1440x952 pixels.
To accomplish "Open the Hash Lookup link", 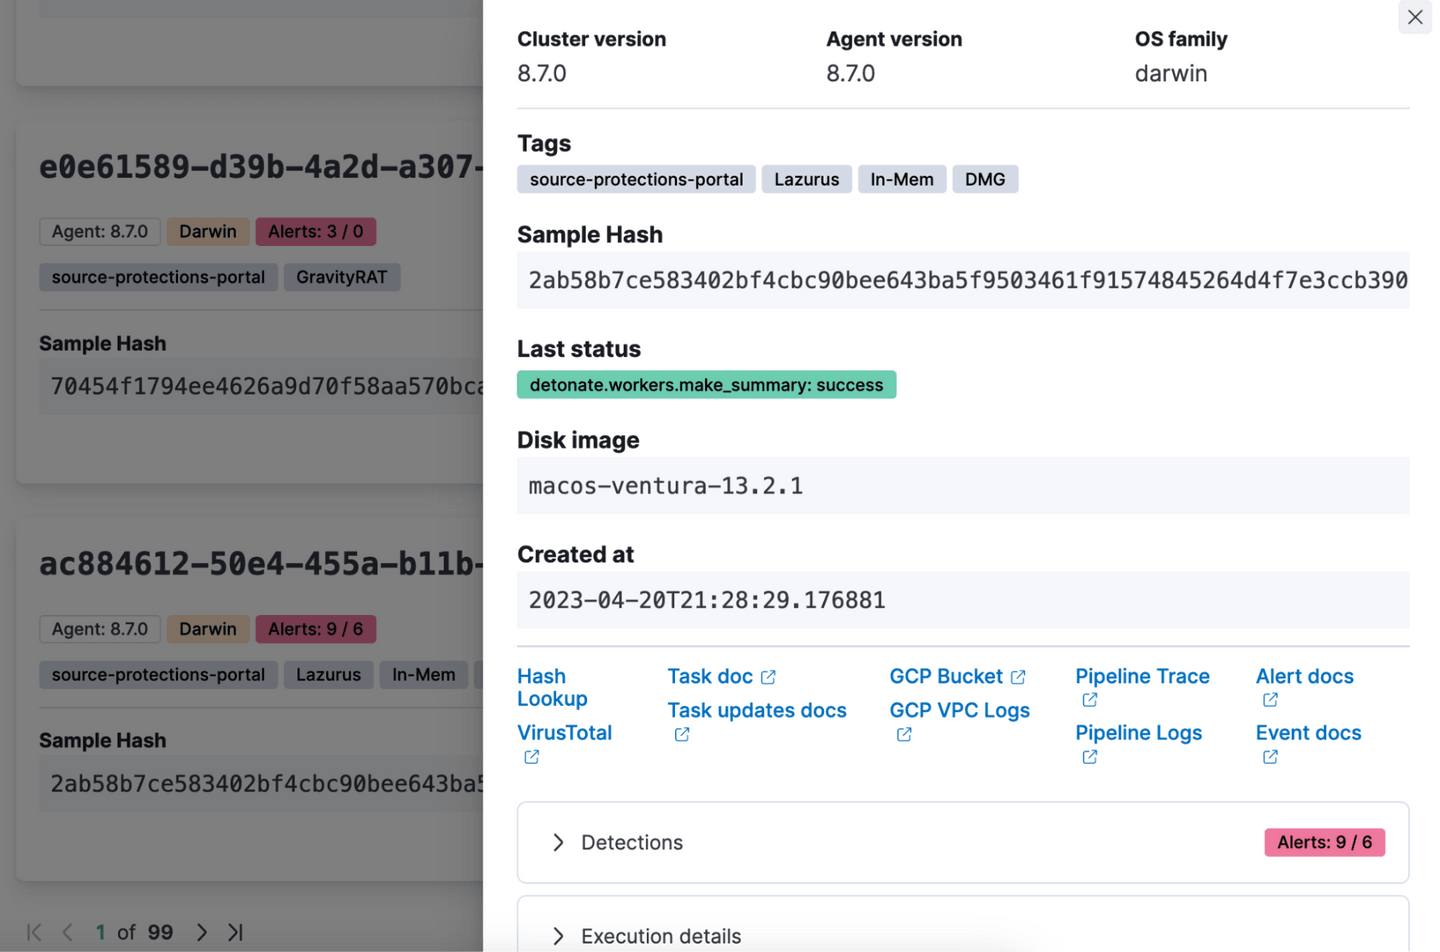I will click(x=552, y=687).
